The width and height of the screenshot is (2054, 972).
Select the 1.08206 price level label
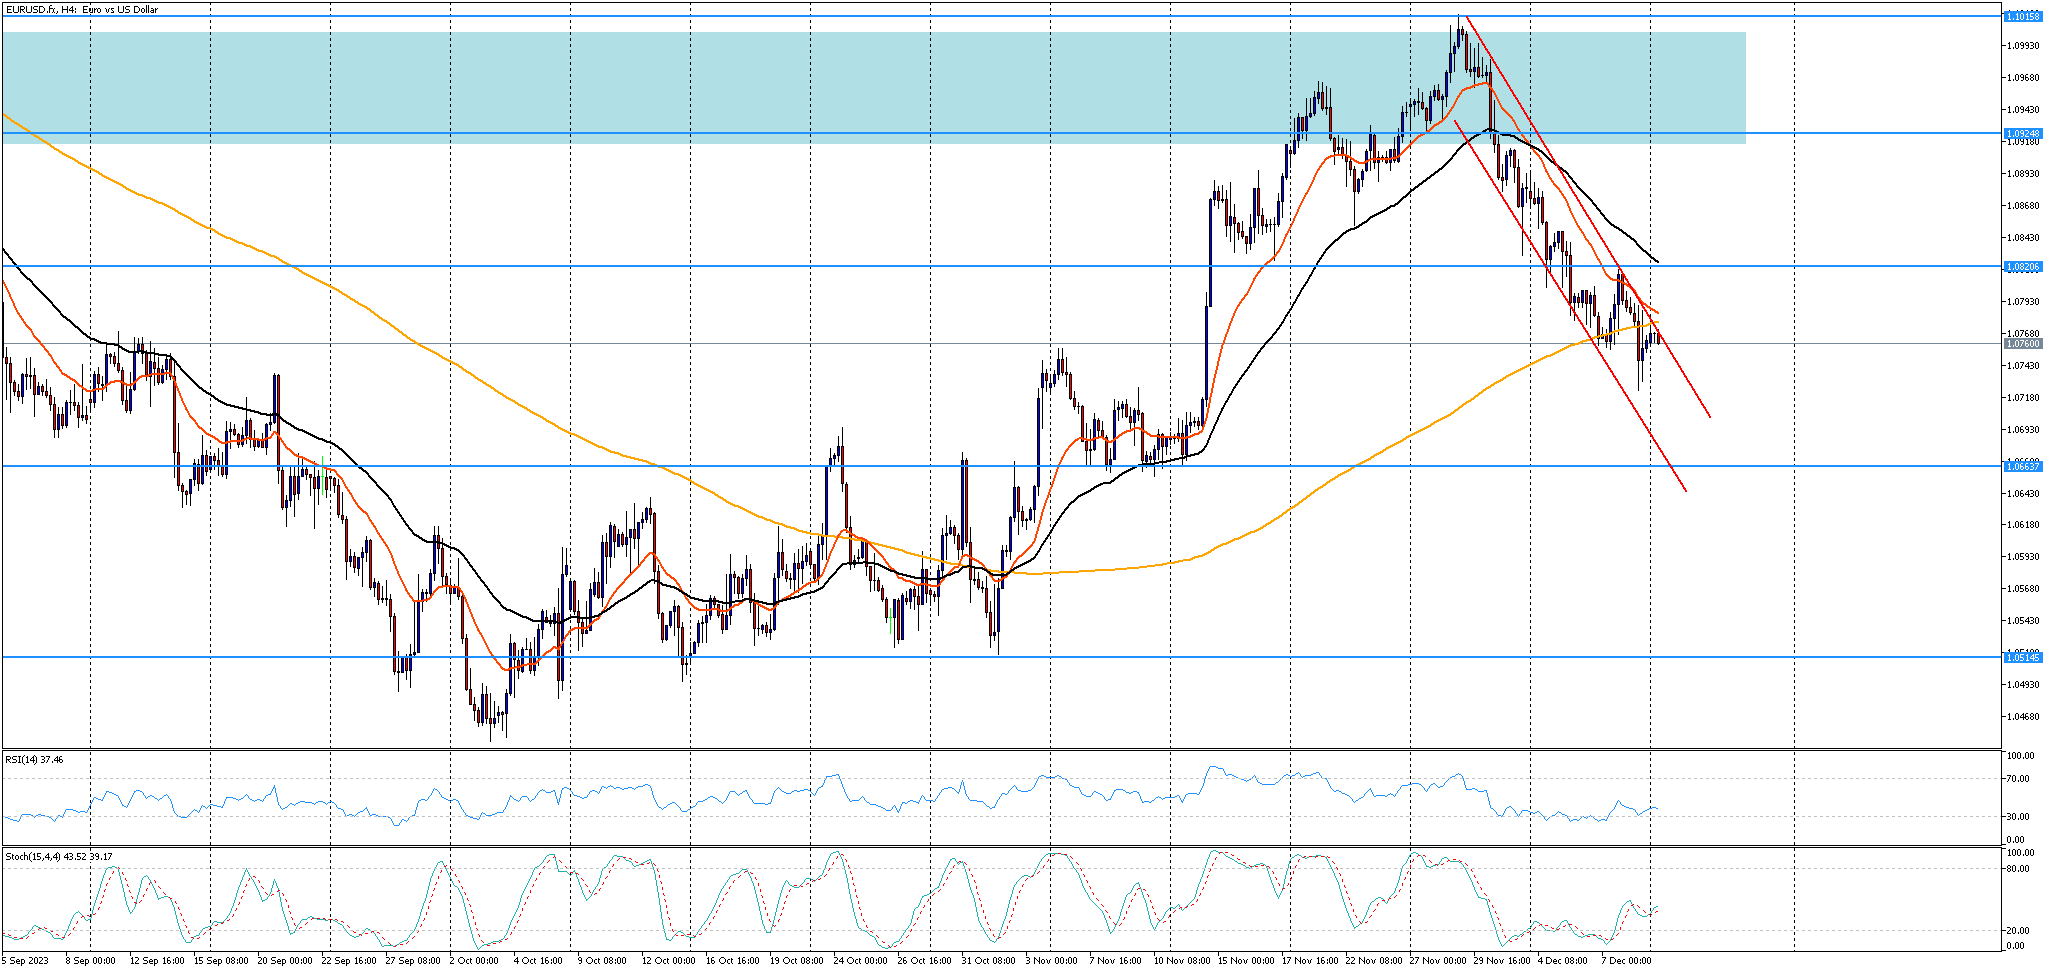point(2023,267)
